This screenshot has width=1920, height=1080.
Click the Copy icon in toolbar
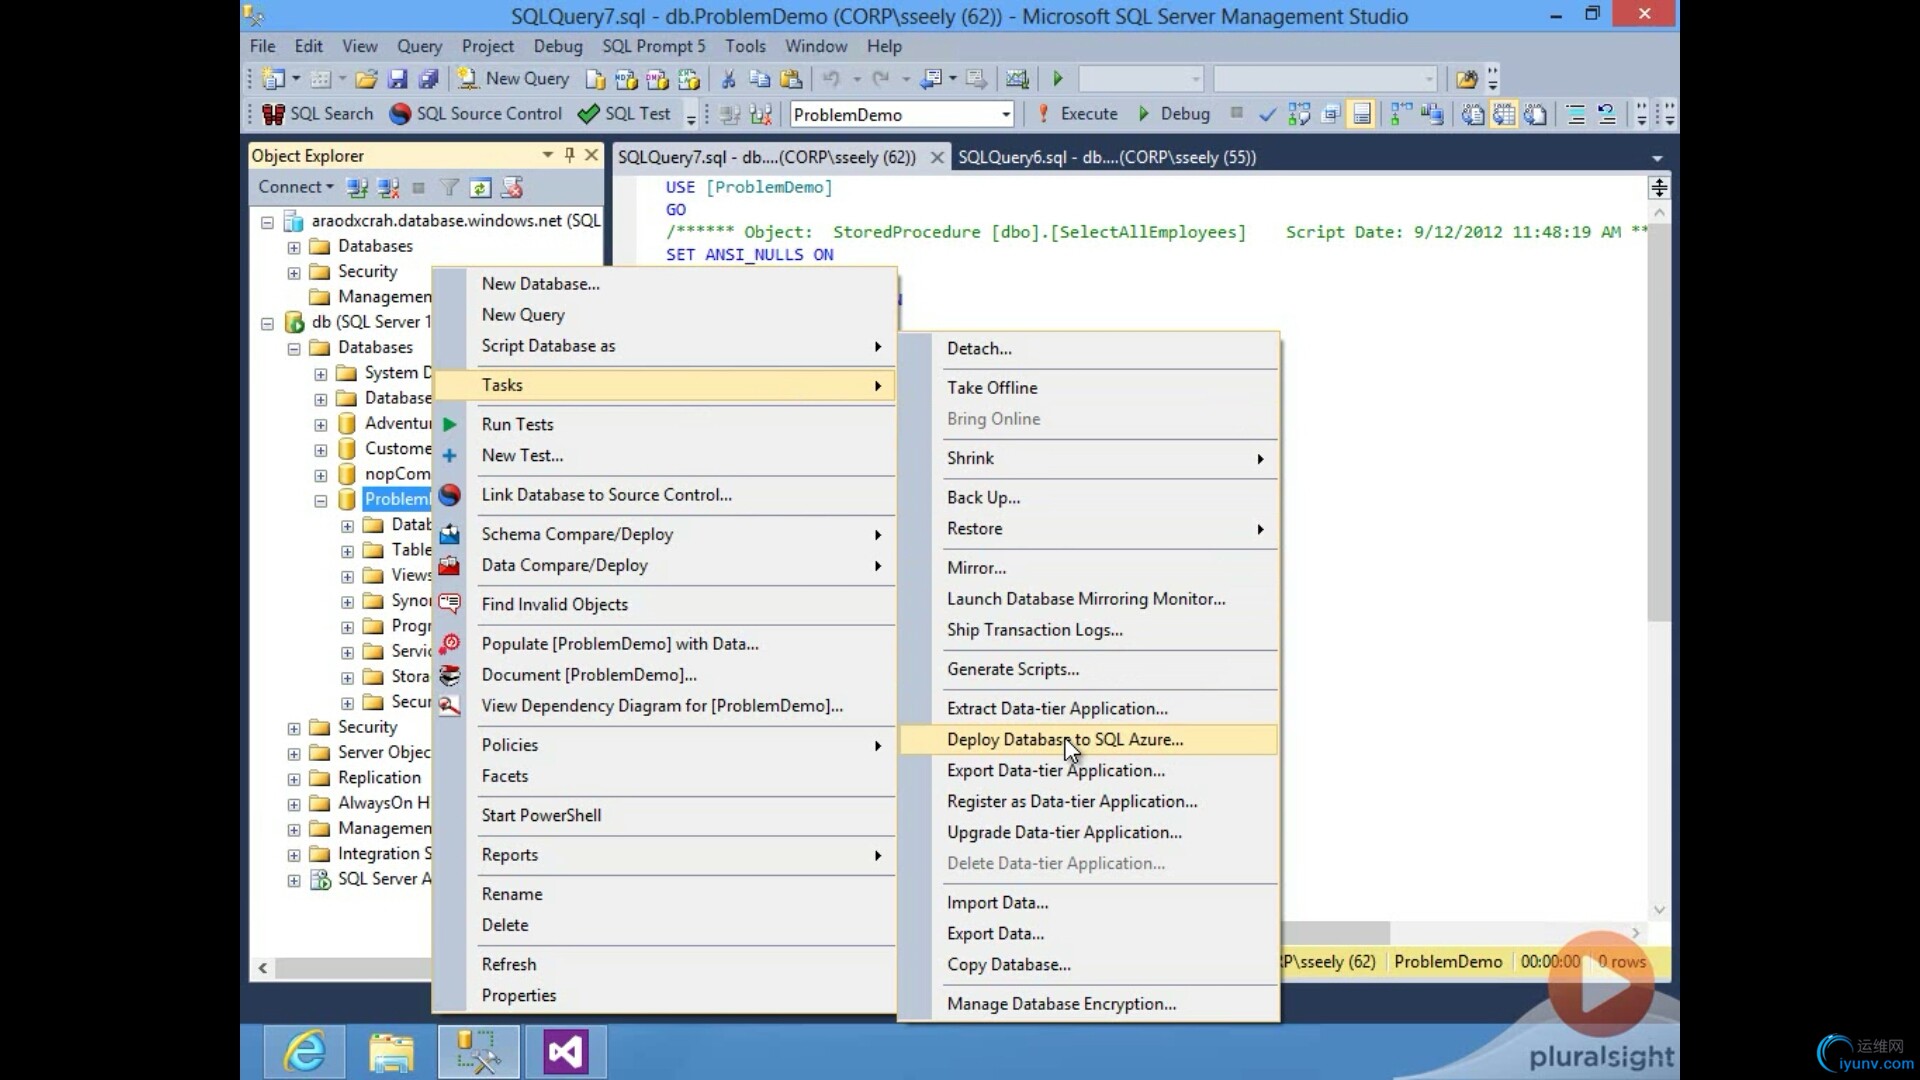coord(760,78)
